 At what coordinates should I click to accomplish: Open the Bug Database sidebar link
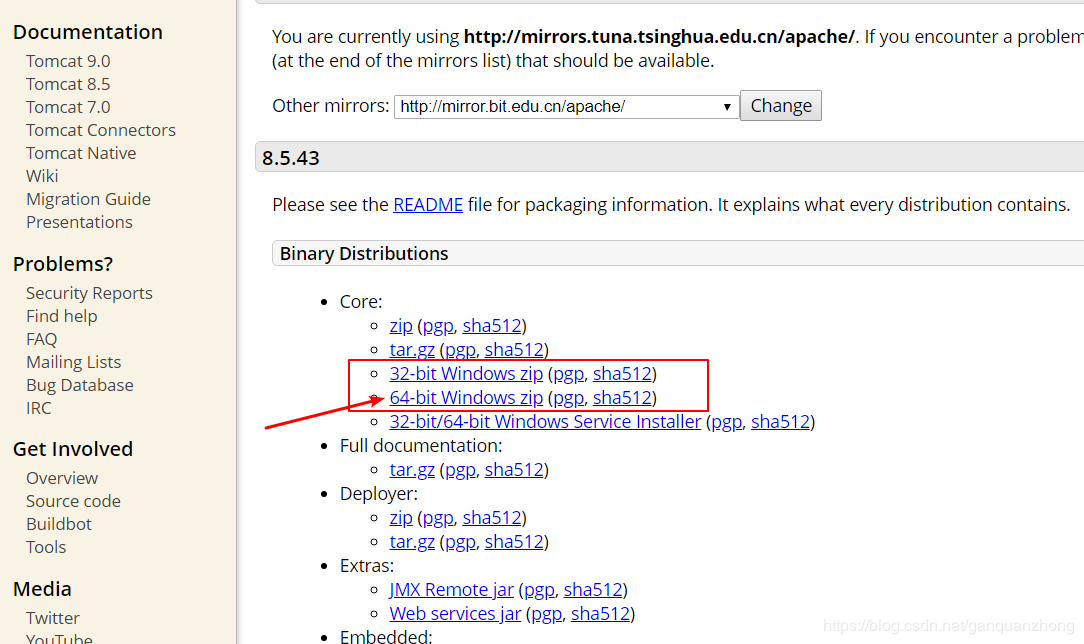pyautogui.click(x=79, y=385)
